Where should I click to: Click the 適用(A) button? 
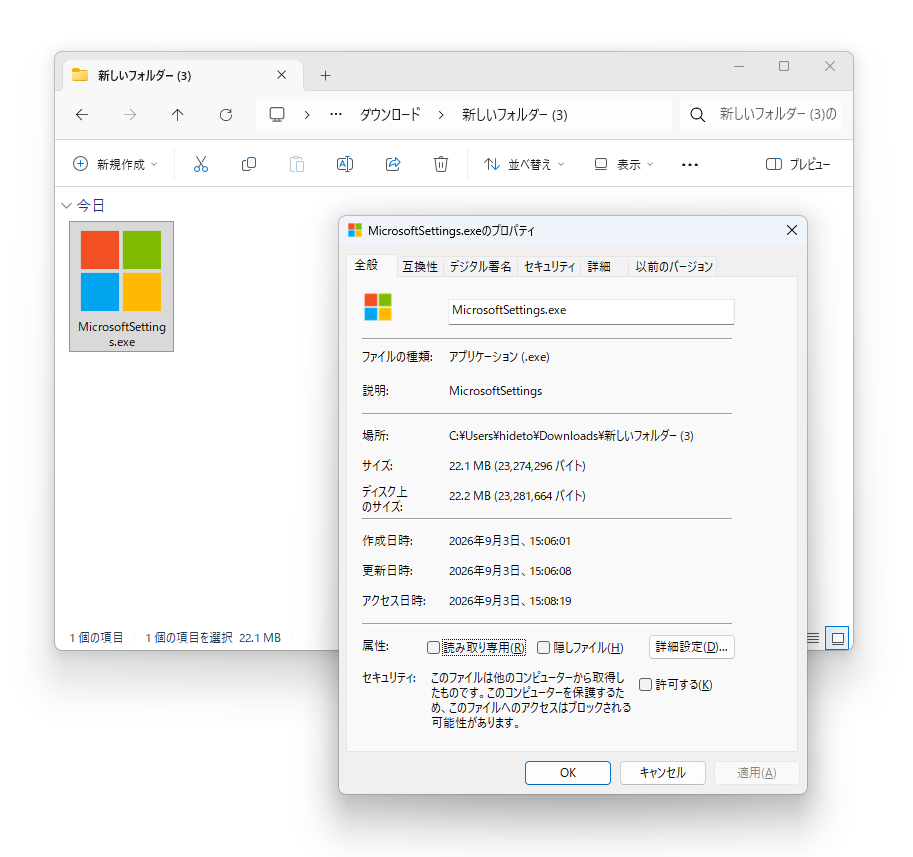756,773
